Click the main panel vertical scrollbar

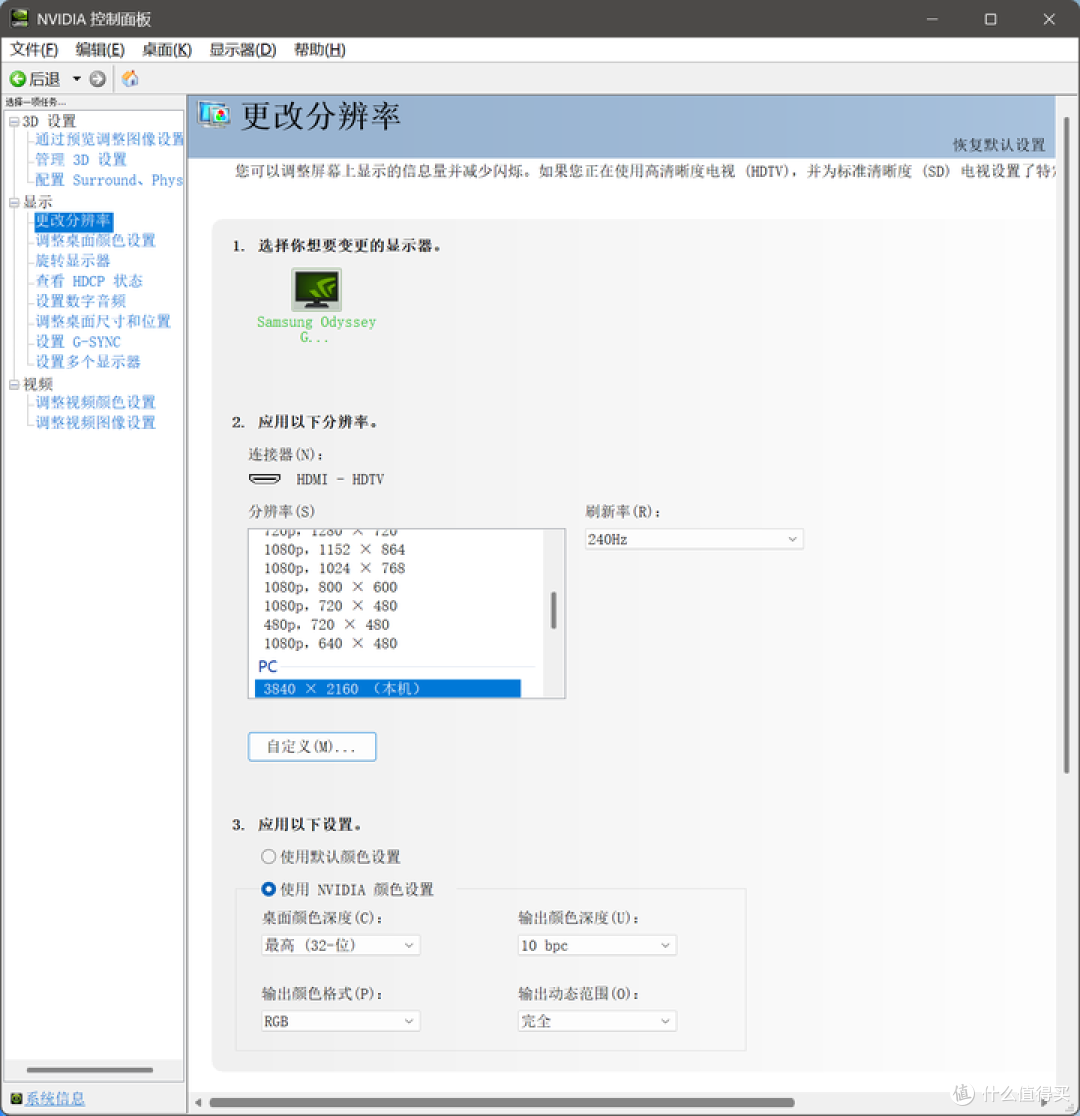(1066, 445)
